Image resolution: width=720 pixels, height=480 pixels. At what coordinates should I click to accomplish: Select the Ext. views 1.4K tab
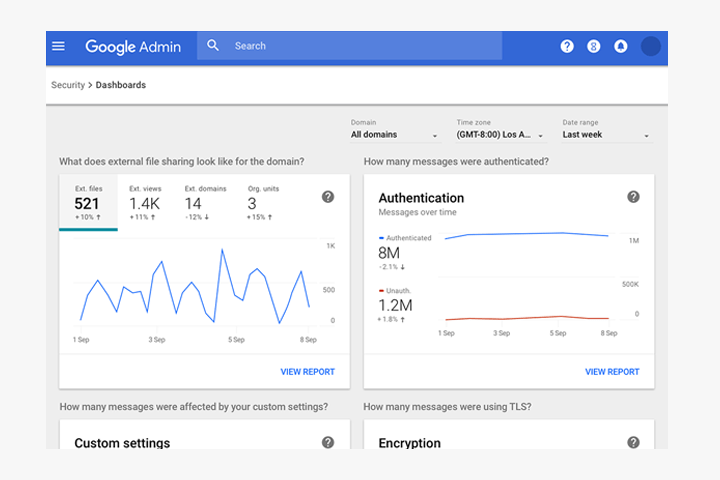pos(145,203)
